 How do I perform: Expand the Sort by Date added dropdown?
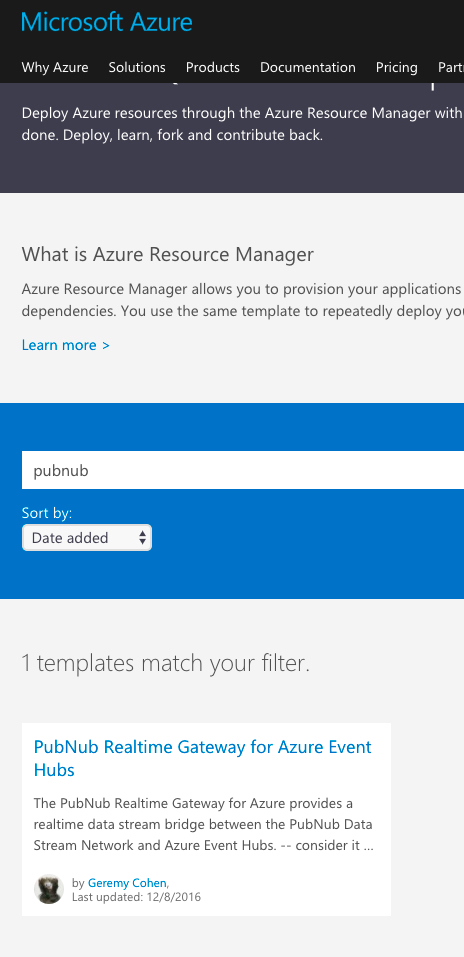click(87, 538)
